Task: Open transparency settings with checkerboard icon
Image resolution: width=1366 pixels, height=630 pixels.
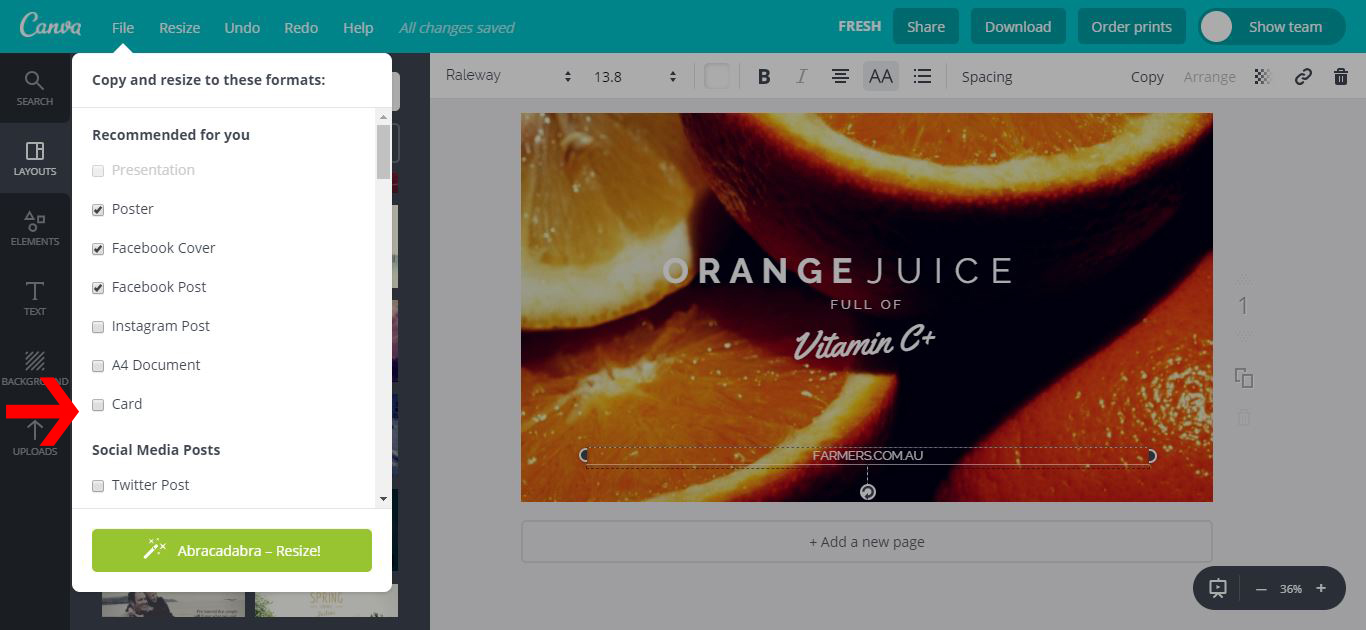Action: pos(1262,76)
